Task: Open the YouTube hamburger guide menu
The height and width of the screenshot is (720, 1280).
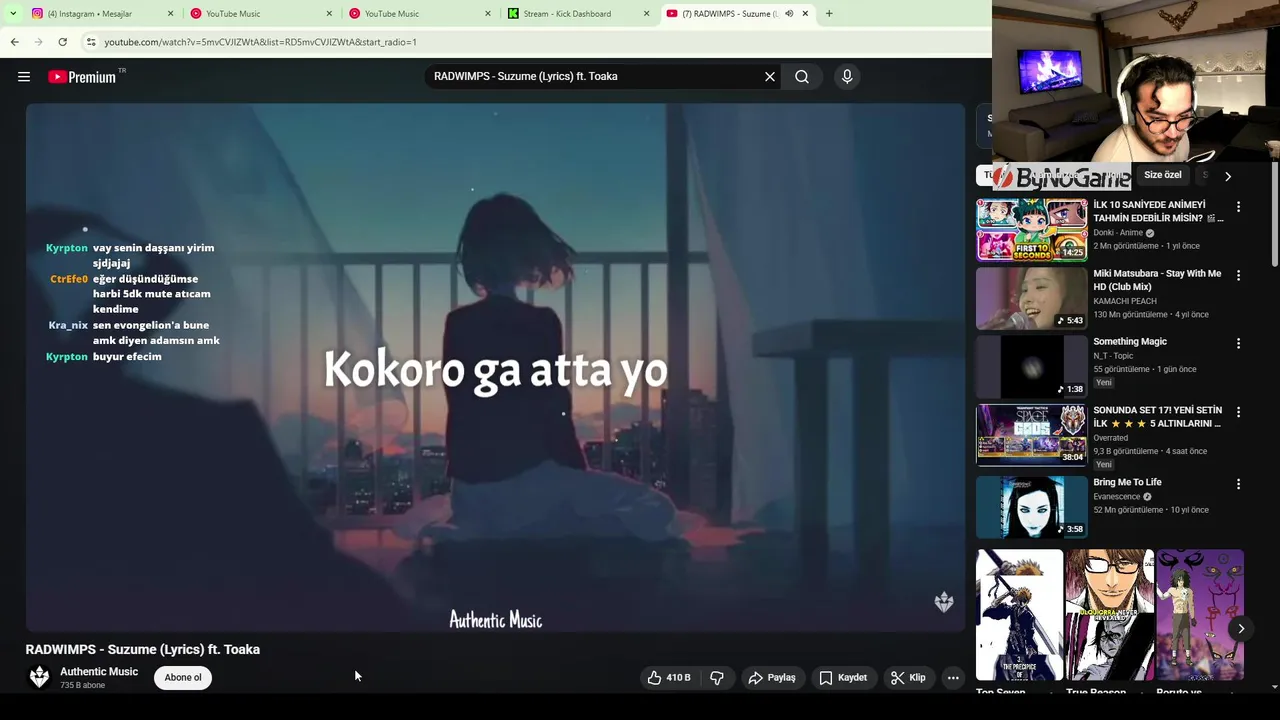Action: (24, 77)
